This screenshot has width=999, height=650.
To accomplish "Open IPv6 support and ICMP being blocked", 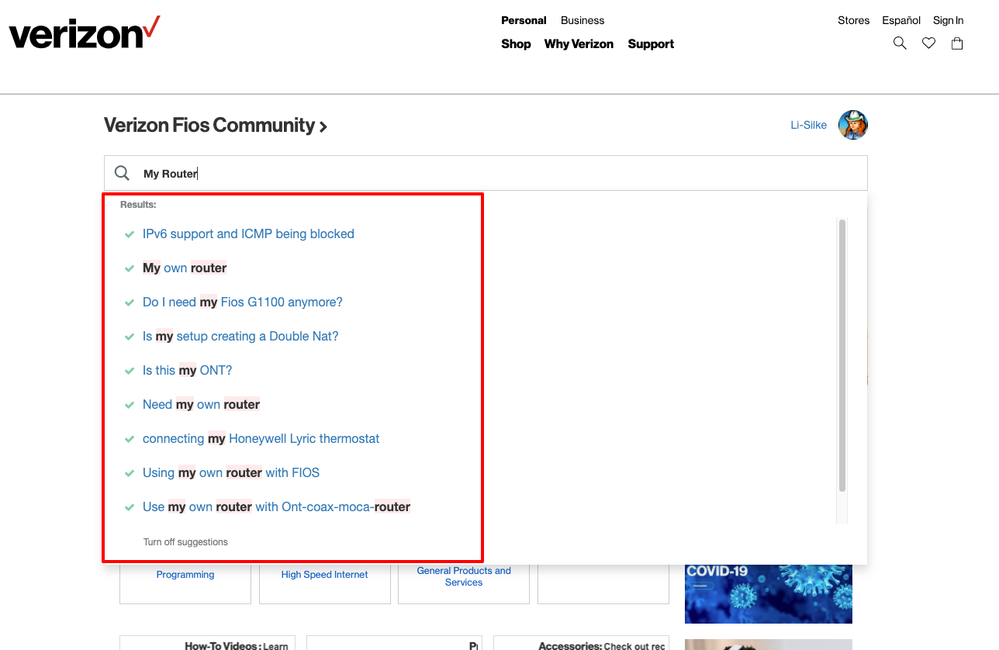I will [248, 234].
